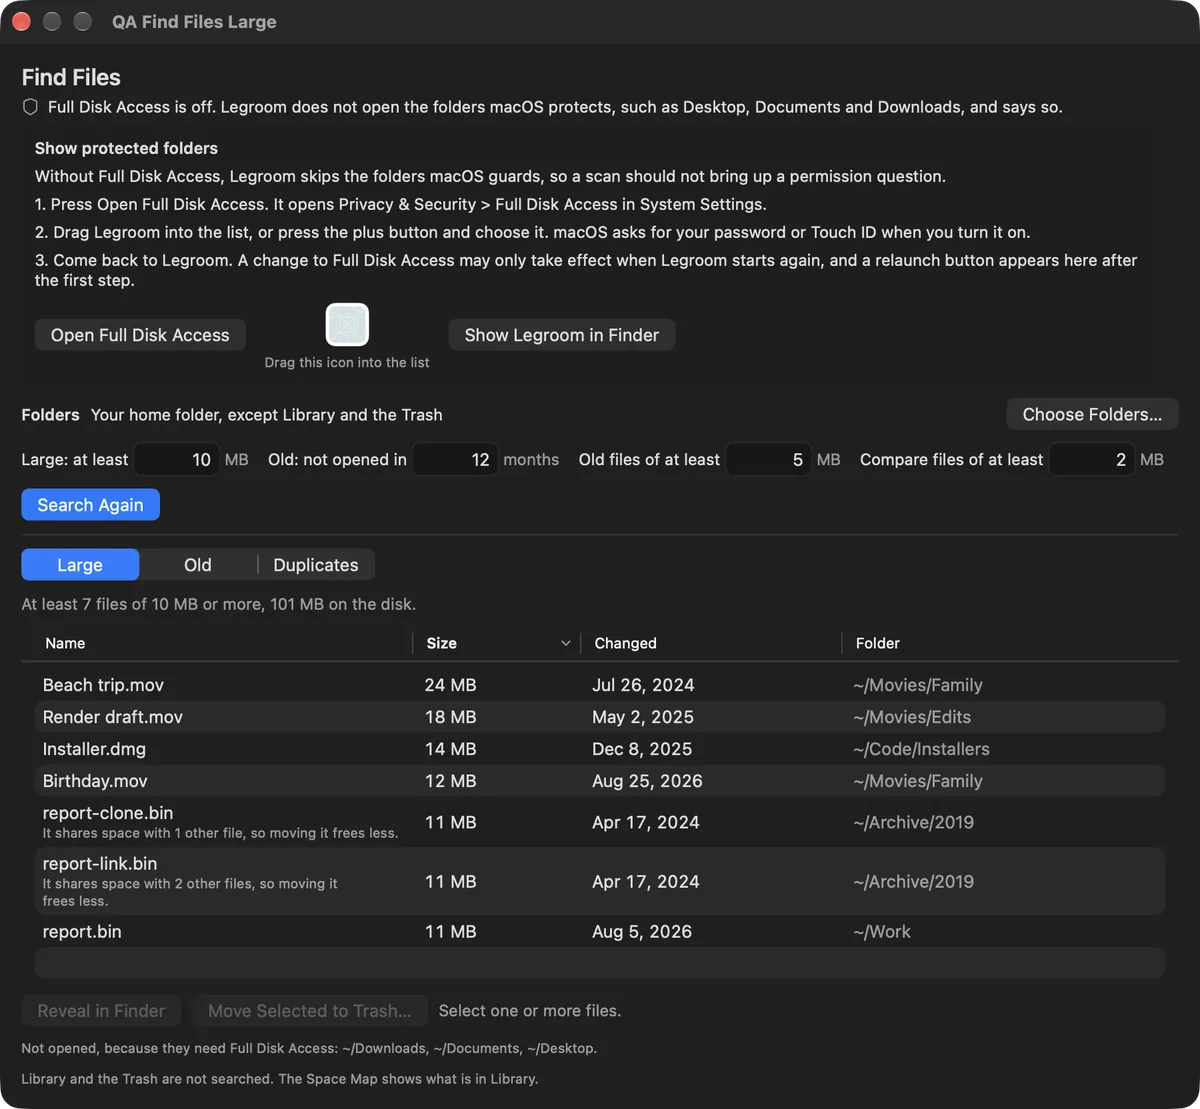Click the 'Not opened, because they need' note
This screenshot has width=1200, height=1109.
(309, 1048)
